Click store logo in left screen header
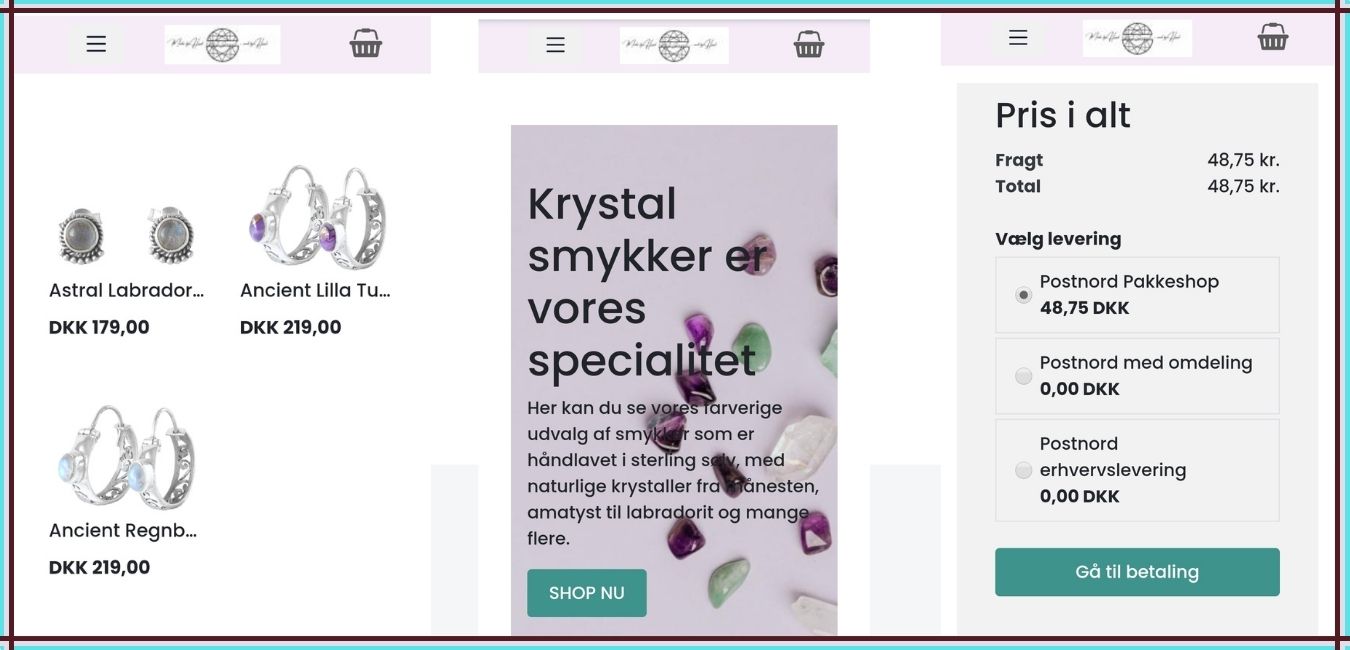 coord(222,45)
